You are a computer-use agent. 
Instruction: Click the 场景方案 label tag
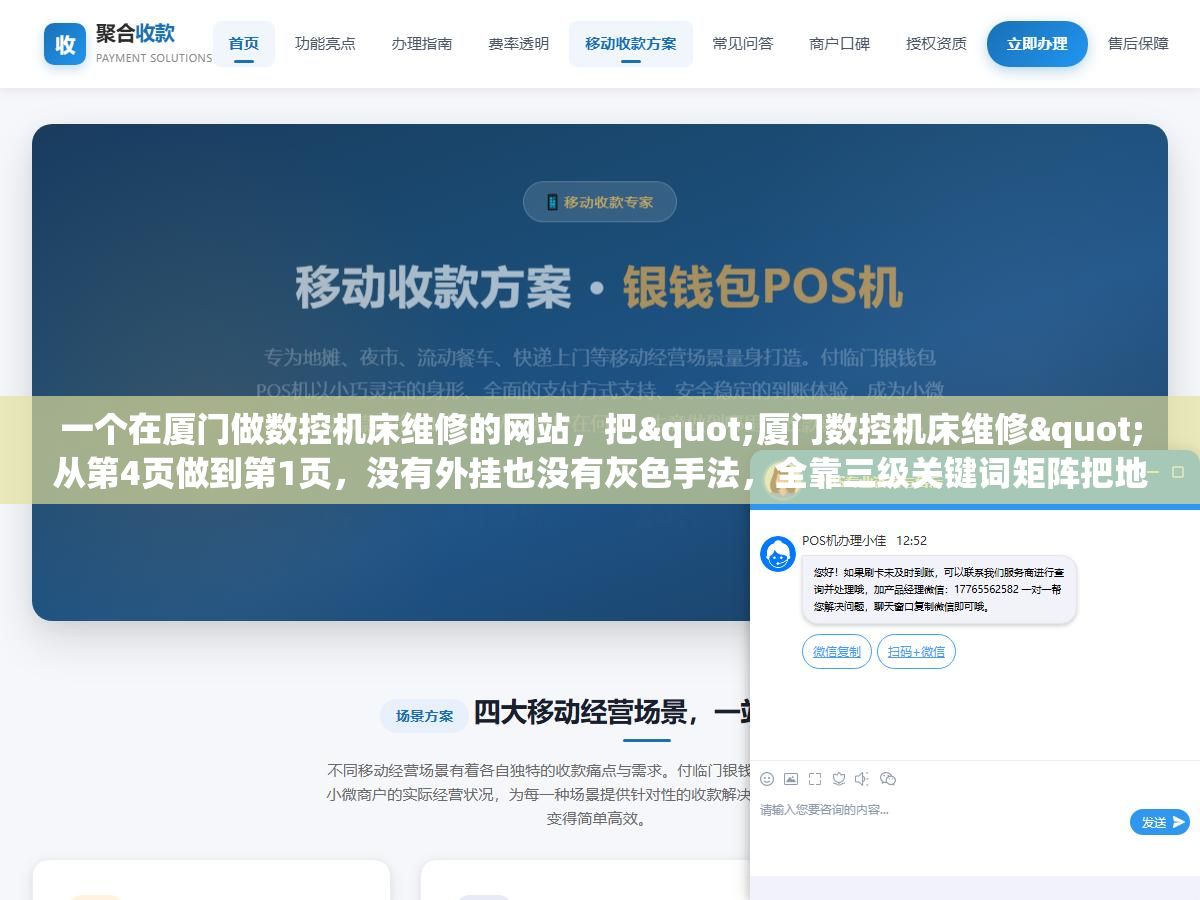(424, 716)
